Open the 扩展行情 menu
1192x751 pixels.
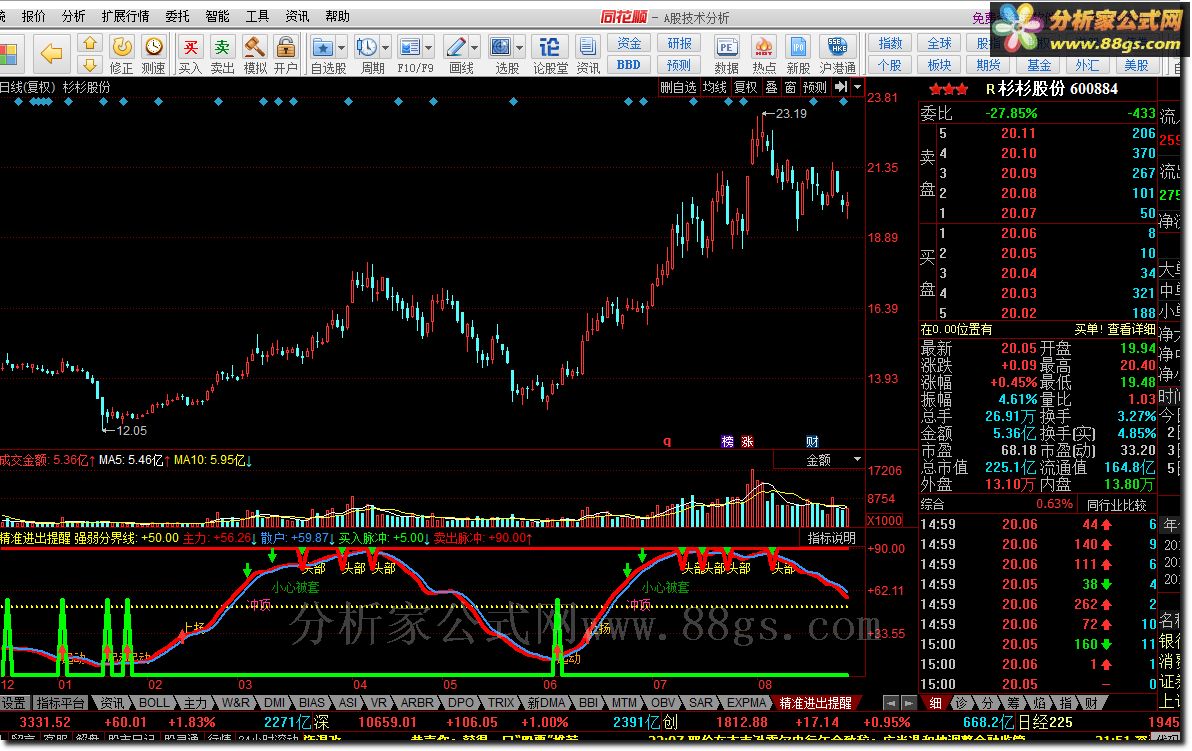tap(125, 16)
